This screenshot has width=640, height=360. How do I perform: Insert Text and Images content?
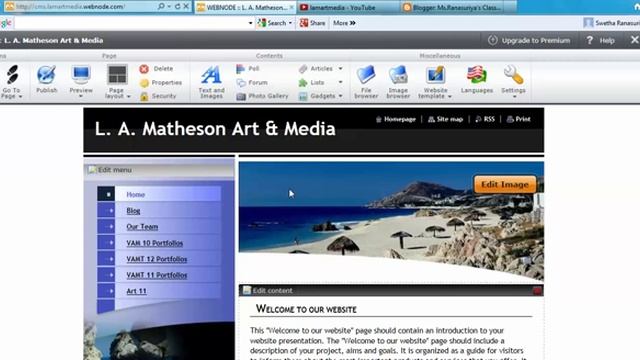coord(211,82)
